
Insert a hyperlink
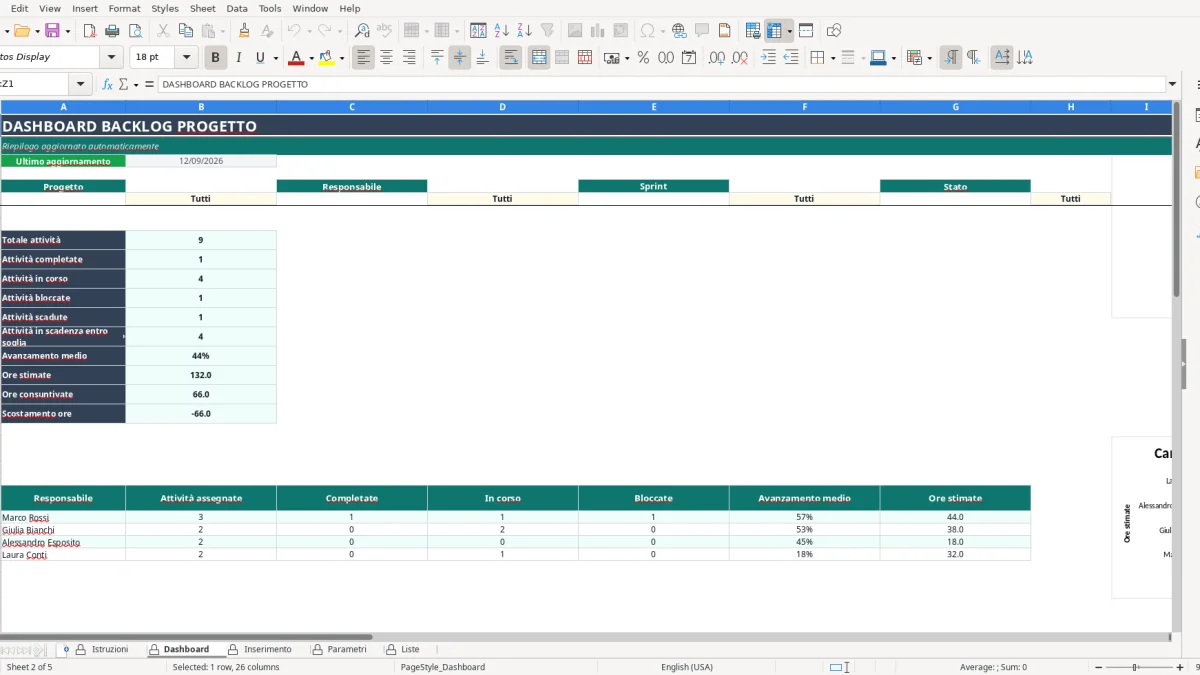point(679,31)
